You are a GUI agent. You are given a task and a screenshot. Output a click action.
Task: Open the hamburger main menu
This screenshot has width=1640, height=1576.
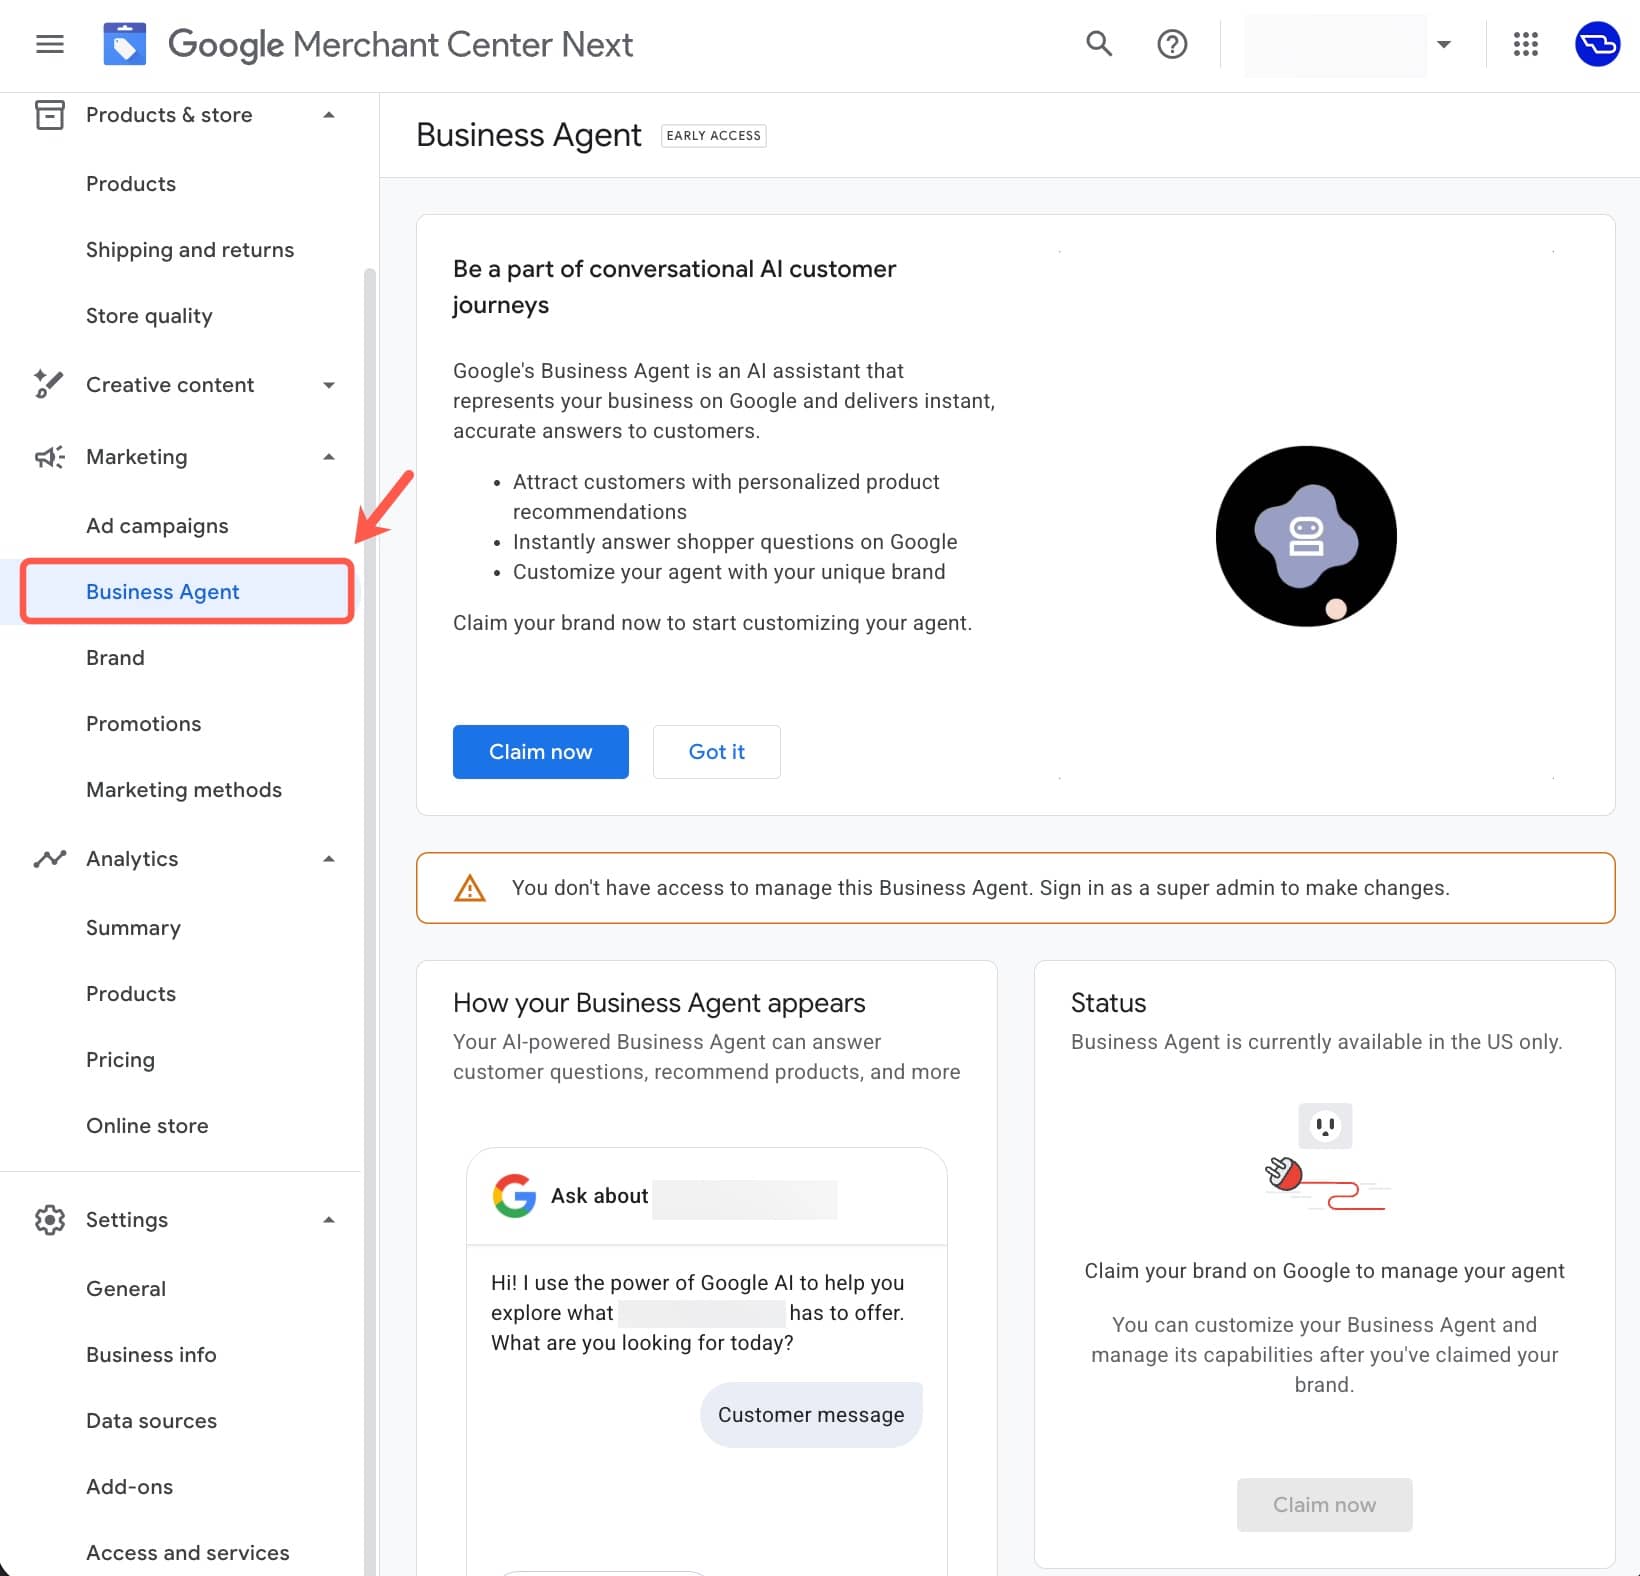pyautogui.click(x=49, y=44)
